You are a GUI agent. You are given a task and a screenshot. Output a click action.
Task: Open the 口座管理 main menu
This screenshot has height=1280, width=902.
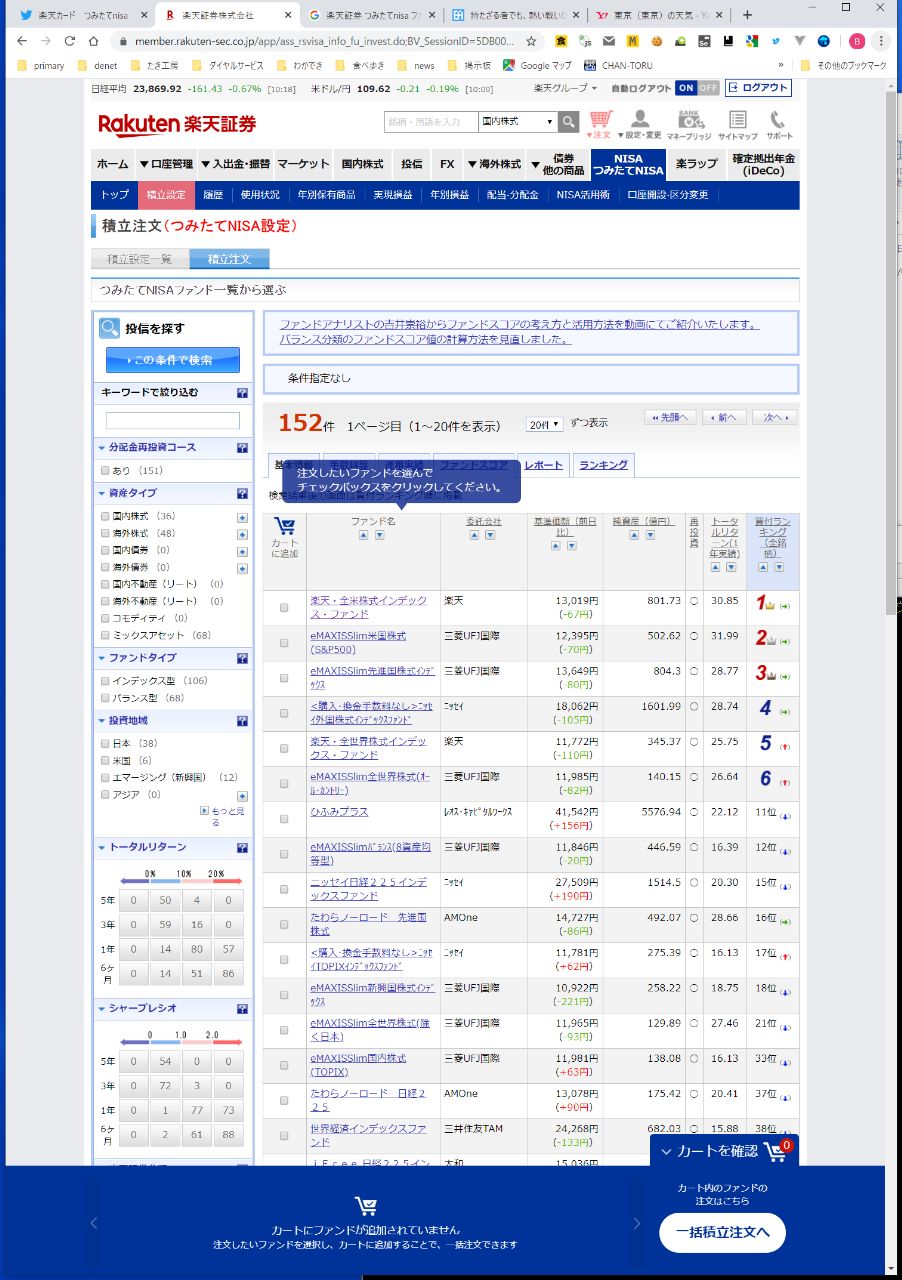coord(166,164)
